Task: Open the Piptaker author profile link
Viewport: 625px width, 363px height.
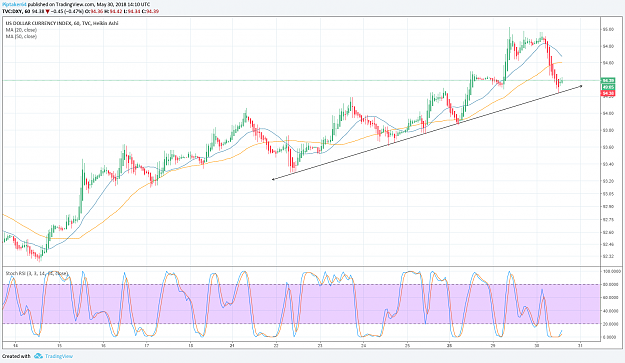Action: (14, 4)
